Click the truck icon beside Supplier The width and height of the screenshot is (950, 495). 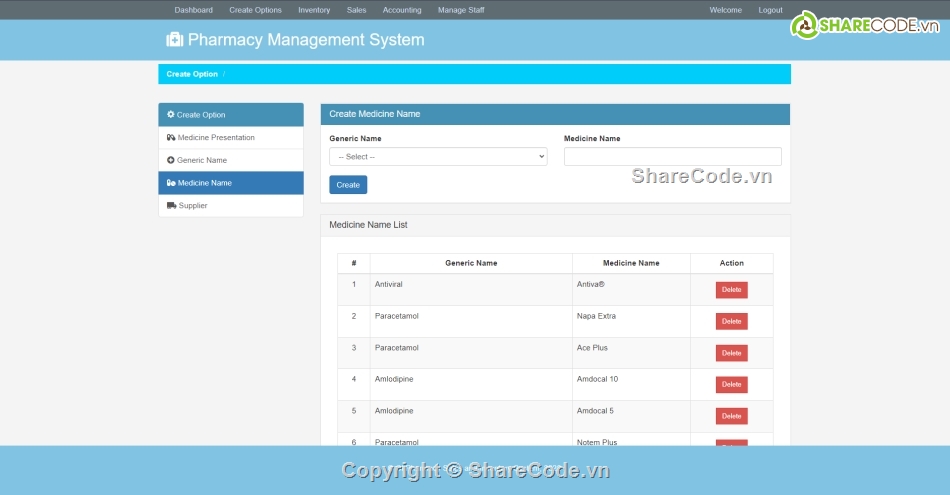(171, 206)
